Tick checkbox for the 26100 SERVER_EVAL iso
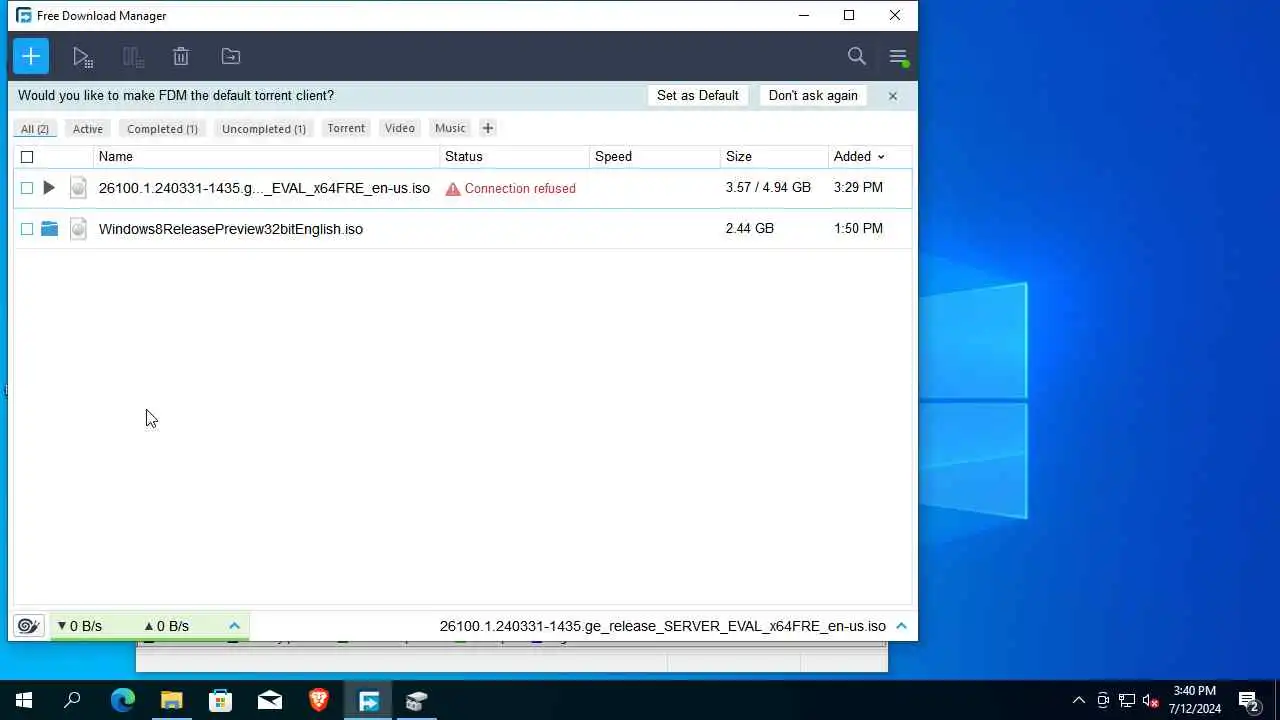Viewport: 1280px width, 720px height. pyautogui.click(x=27, y=188)
